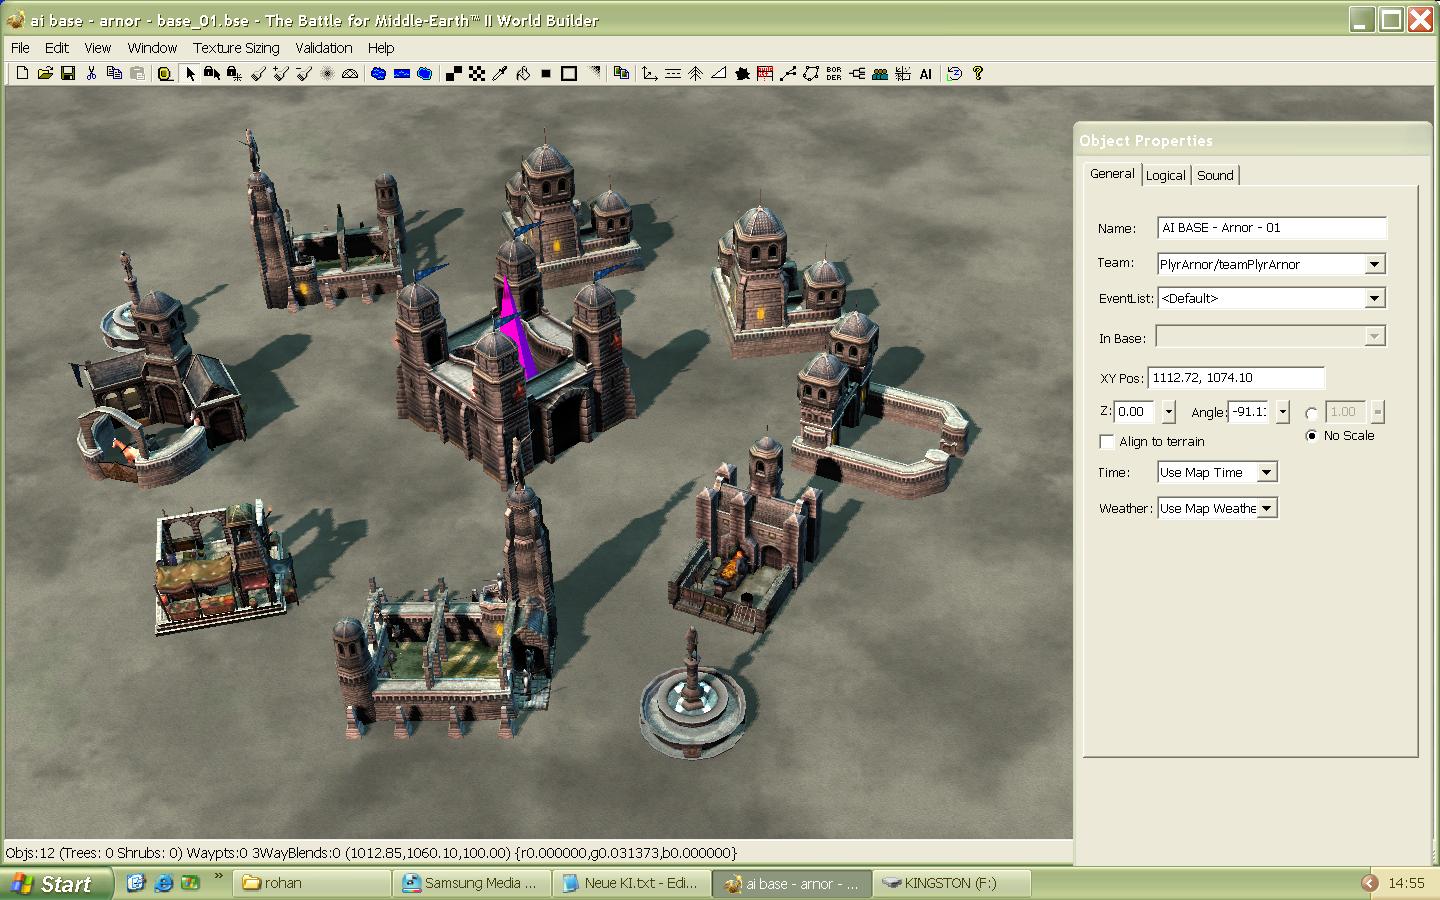Save the map with floppy disk icon
Viewport: 1440px width, 900px height.
coord(68,73)
